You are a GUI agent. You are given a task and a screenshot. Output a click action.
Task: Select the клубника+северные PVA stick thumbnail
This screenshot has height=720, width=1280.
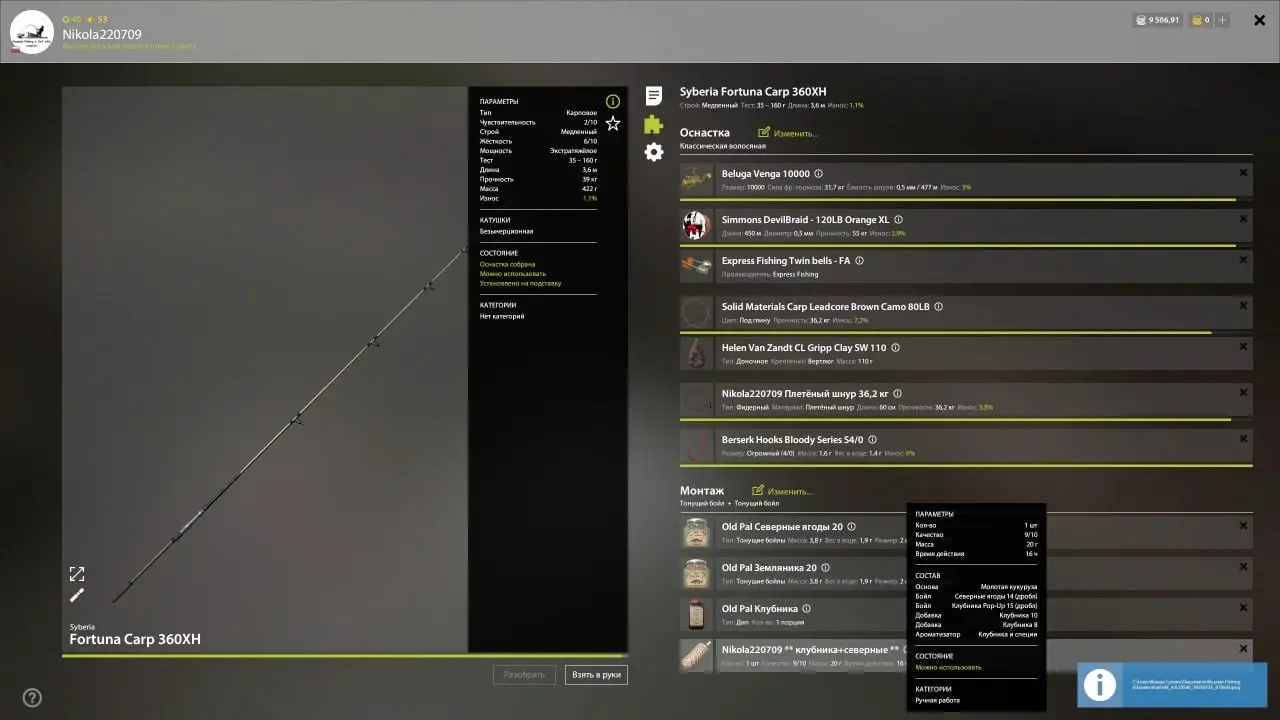click(696, 656)
